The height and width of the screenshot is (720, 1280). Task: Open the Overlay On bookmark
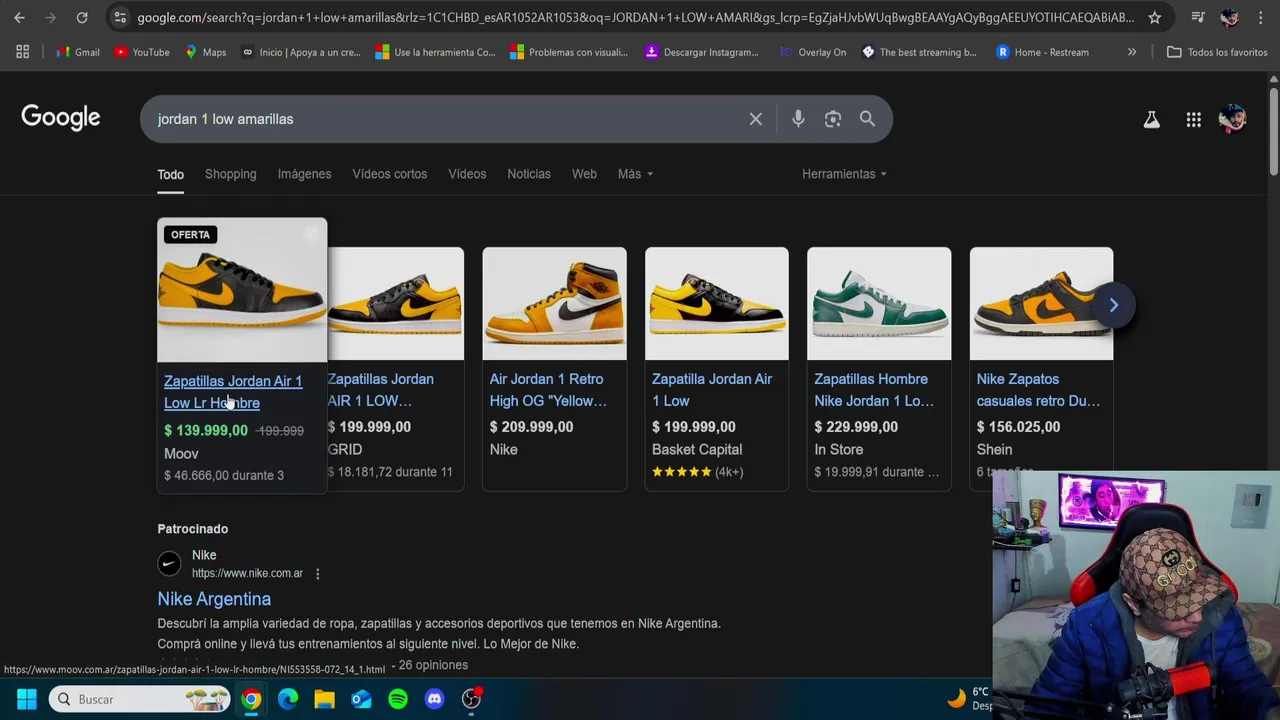[813, 52]
